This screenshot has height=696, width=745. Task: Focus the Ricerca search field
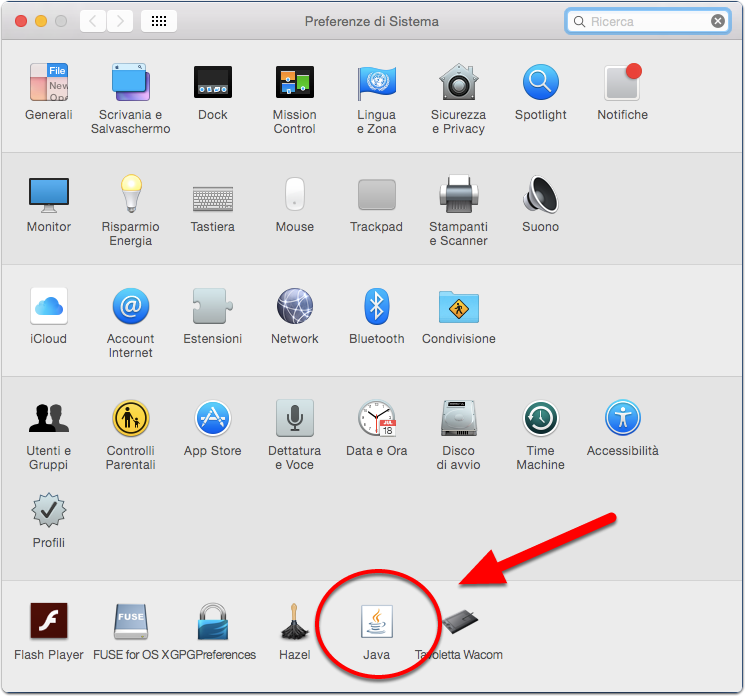pyautogui.click(x=648, y=21)
